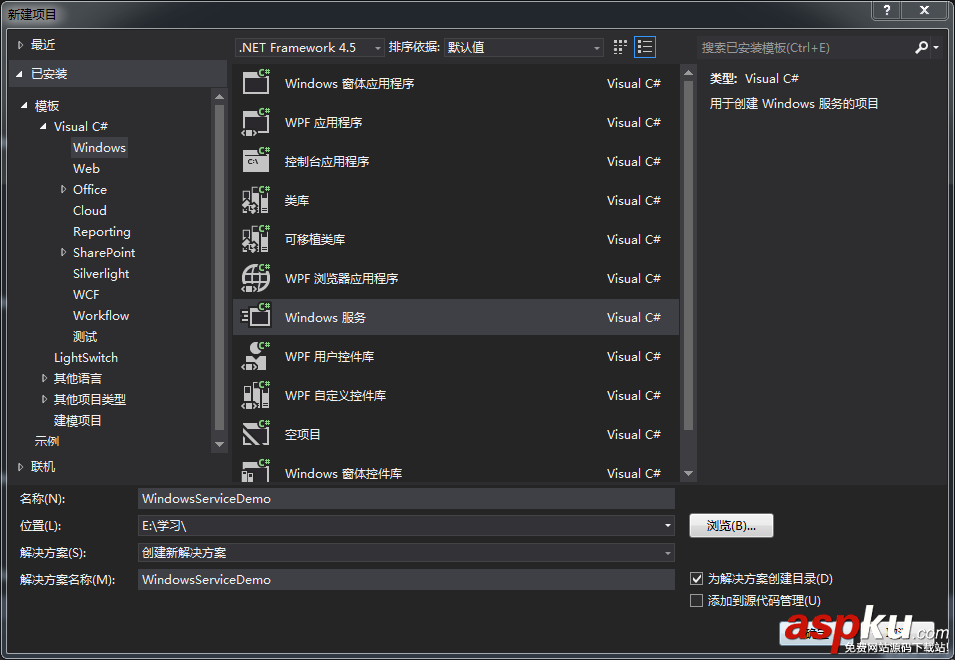Viewport: 955px width, 660px height.
Task: Click the 搜索已安装模板 search box
Action: pos(804,47)
